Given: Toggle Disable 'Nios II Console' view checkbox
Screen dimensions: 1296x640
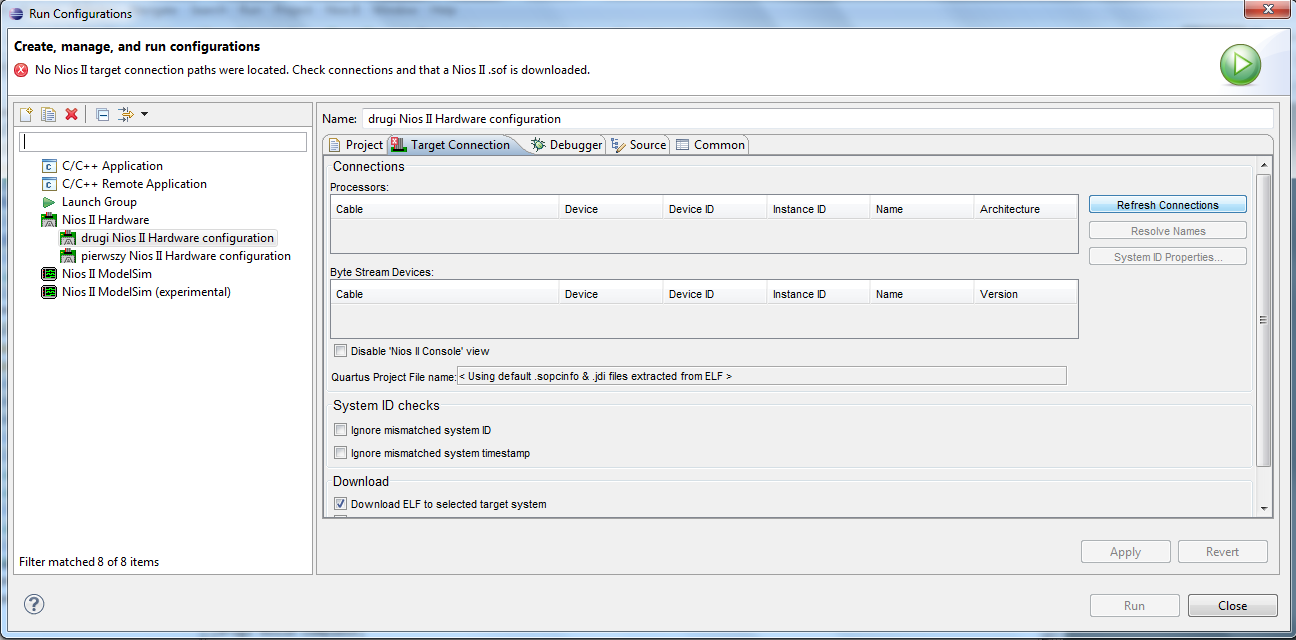Looking at the screenshot, I should coord(341,351).
